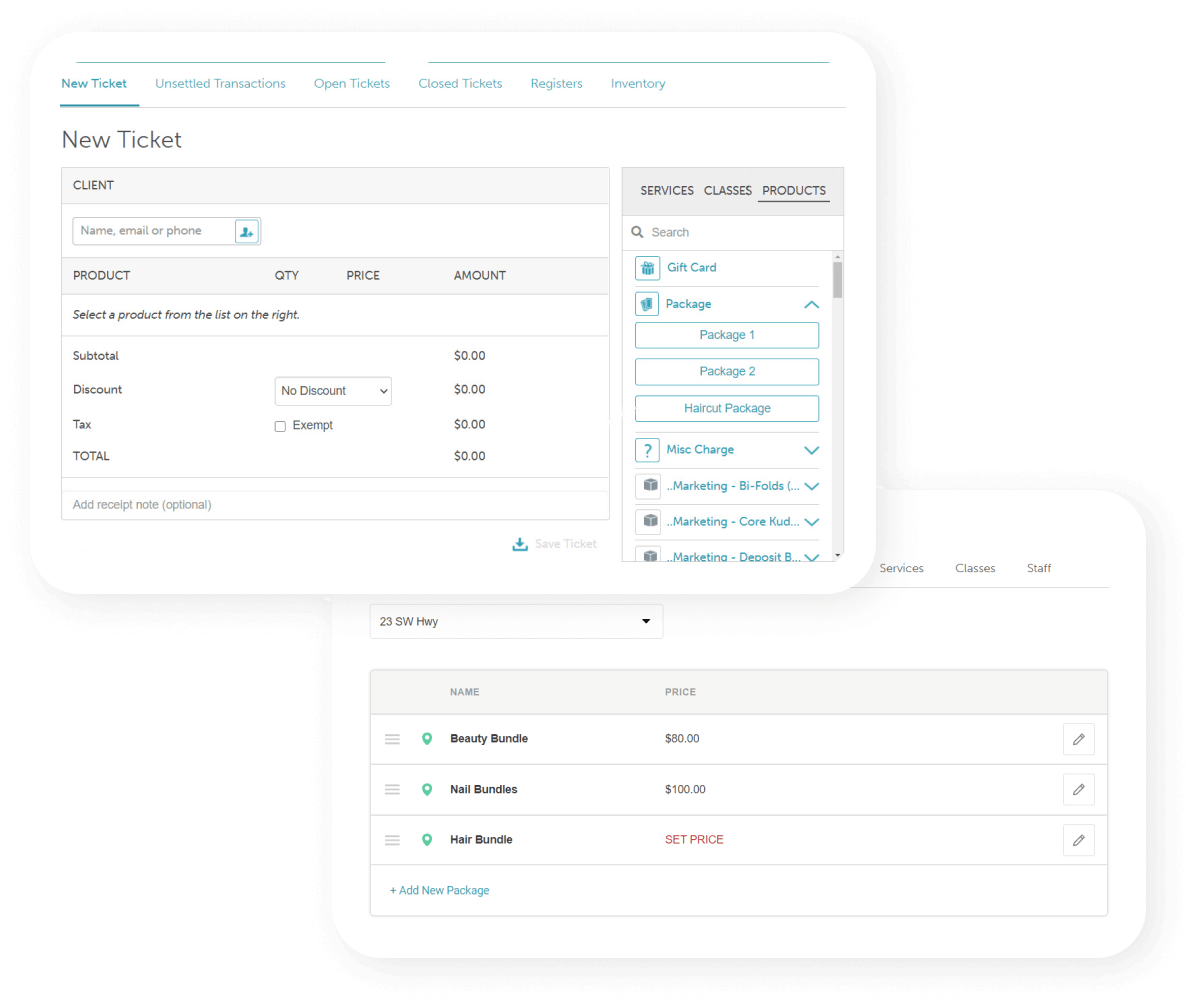
Task: Open the No Discount dropdown
Action: tap(333, 391)
